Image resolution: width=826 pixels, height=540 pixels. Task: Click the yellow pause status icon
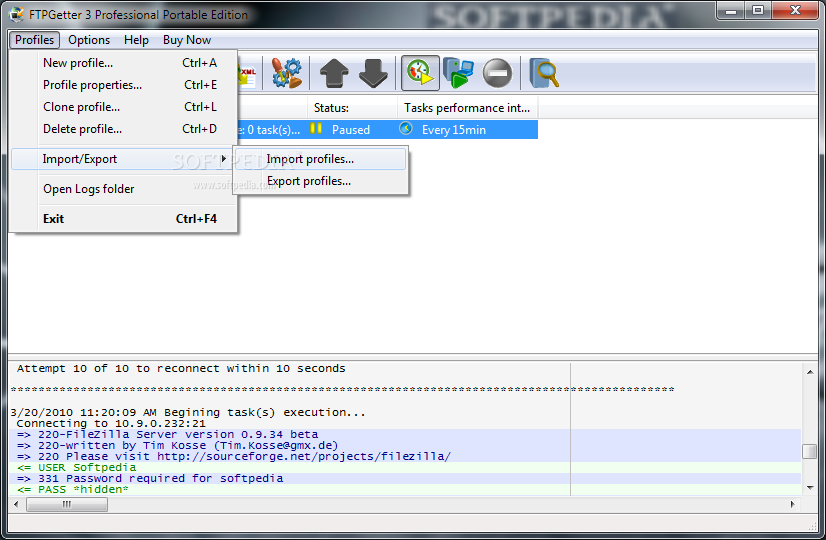click(316, 128)
